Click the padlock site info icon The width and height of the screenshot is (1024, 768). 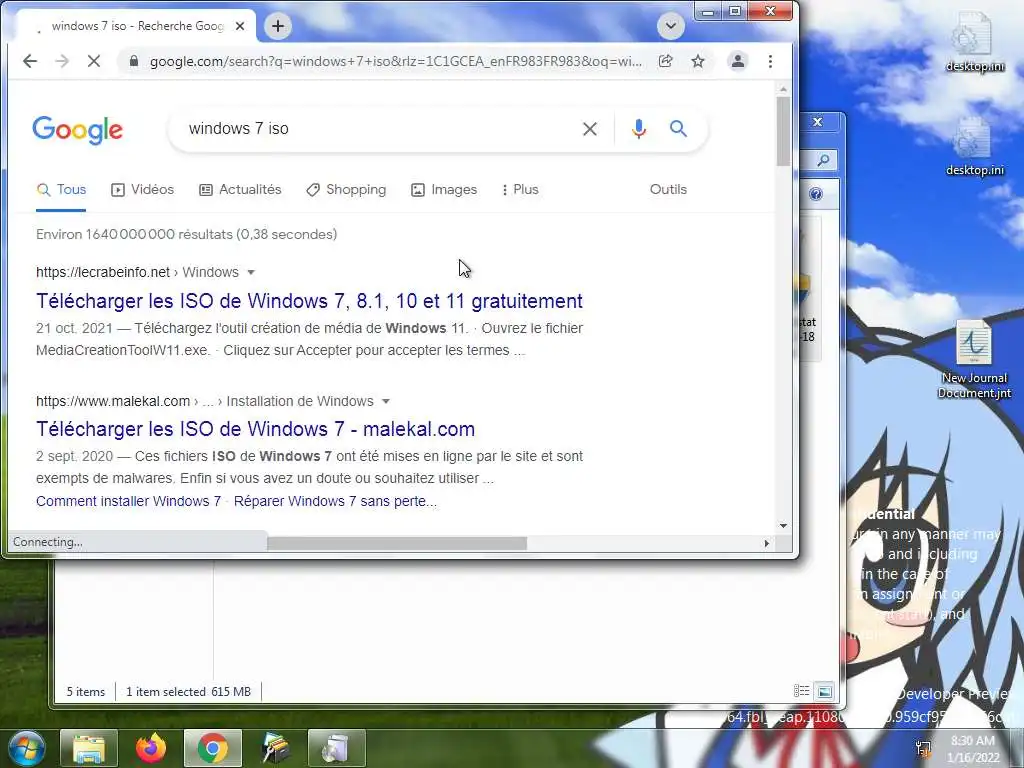(x=134, y=61)
